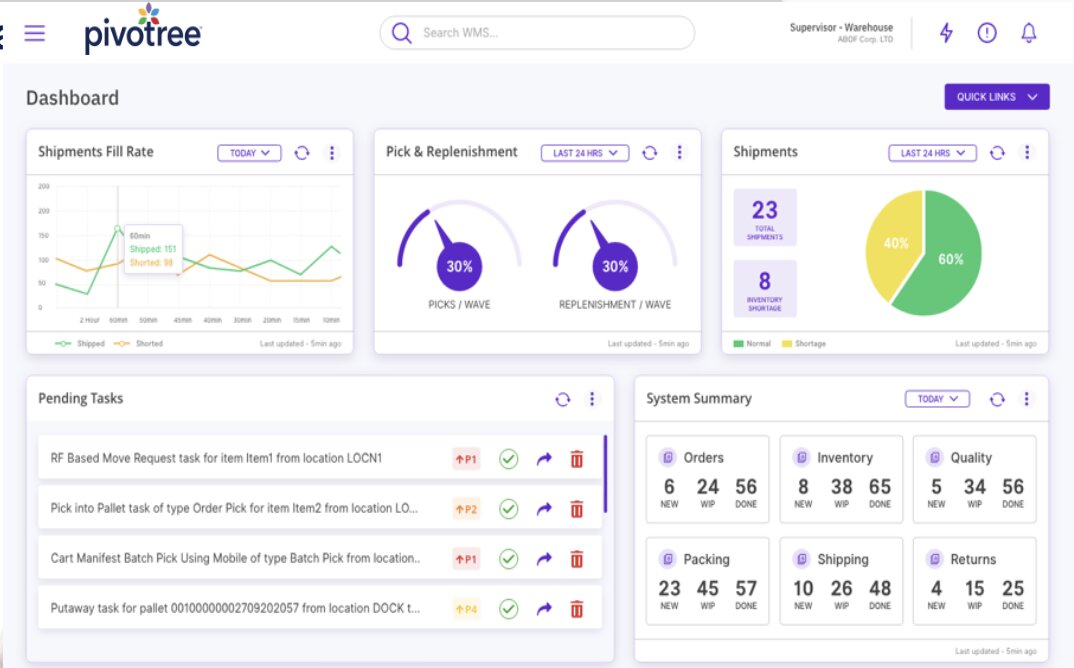Forward the Putaway task for pallet
Screen dimensions: 1074x668
pyautogui.click(x=544, y=608)
